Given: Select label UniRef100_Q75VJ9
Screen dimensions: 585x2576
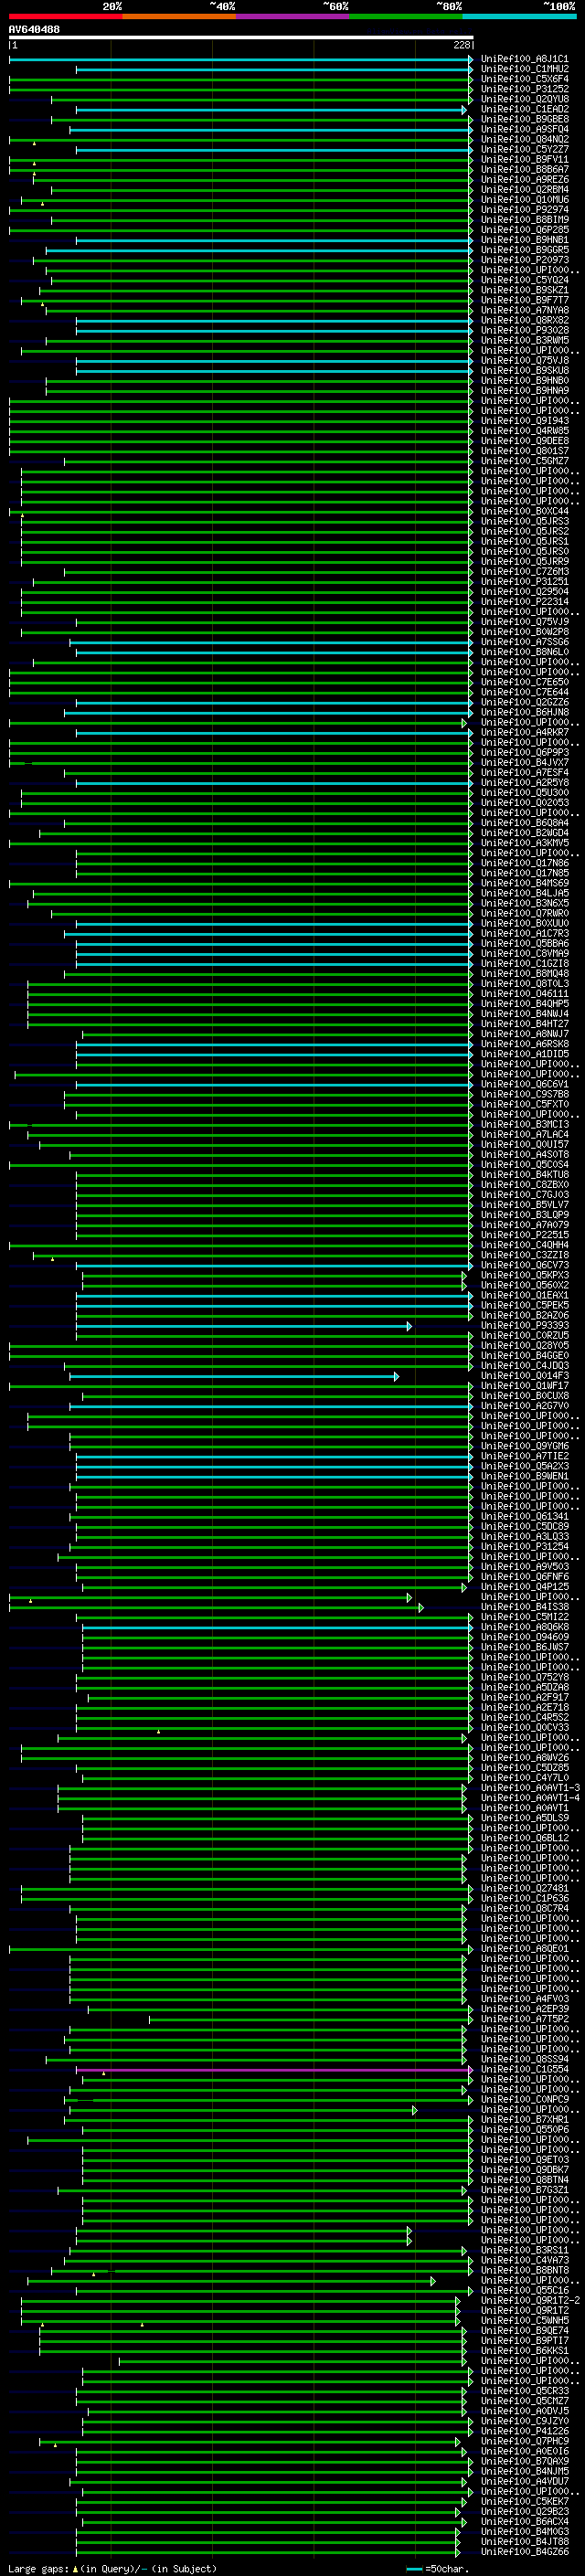Looking at the screenshot, I should (524, 621).
